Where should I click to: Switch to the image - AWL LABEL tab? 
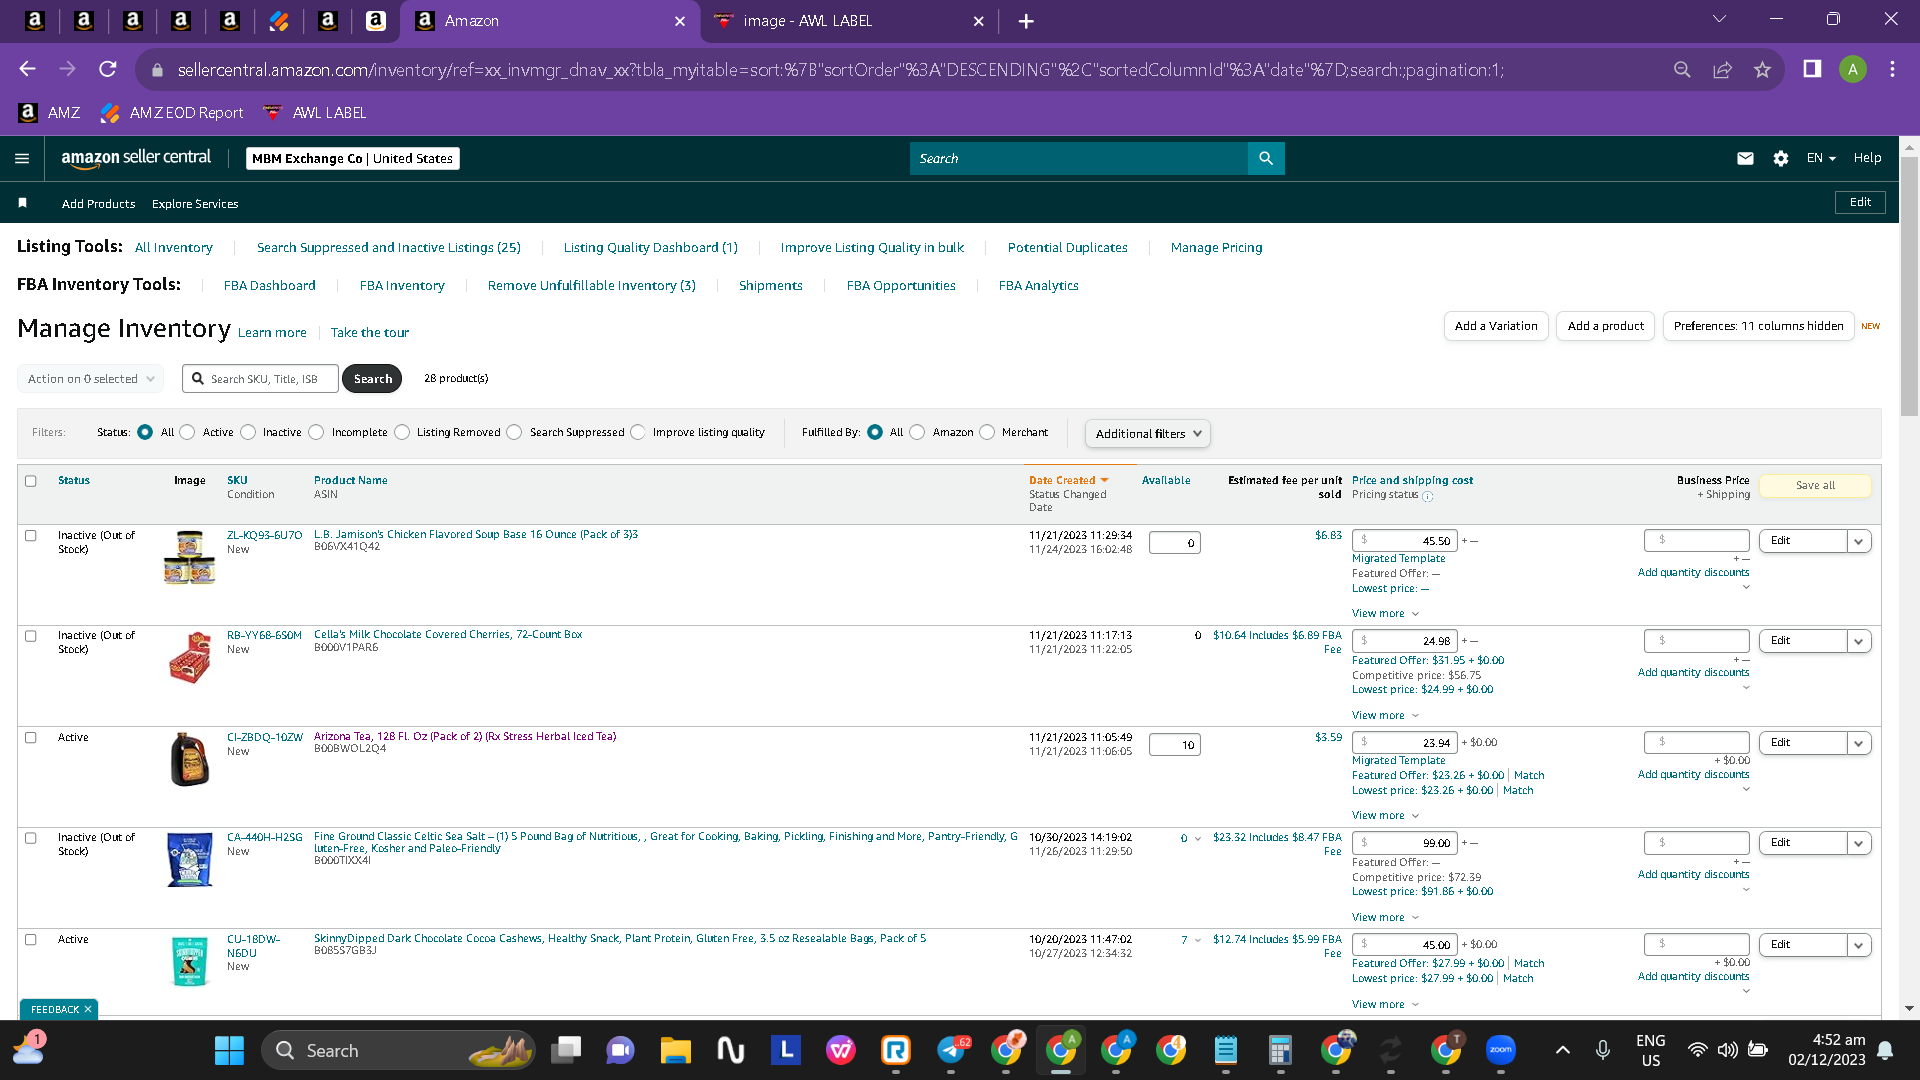click(850, 21)
